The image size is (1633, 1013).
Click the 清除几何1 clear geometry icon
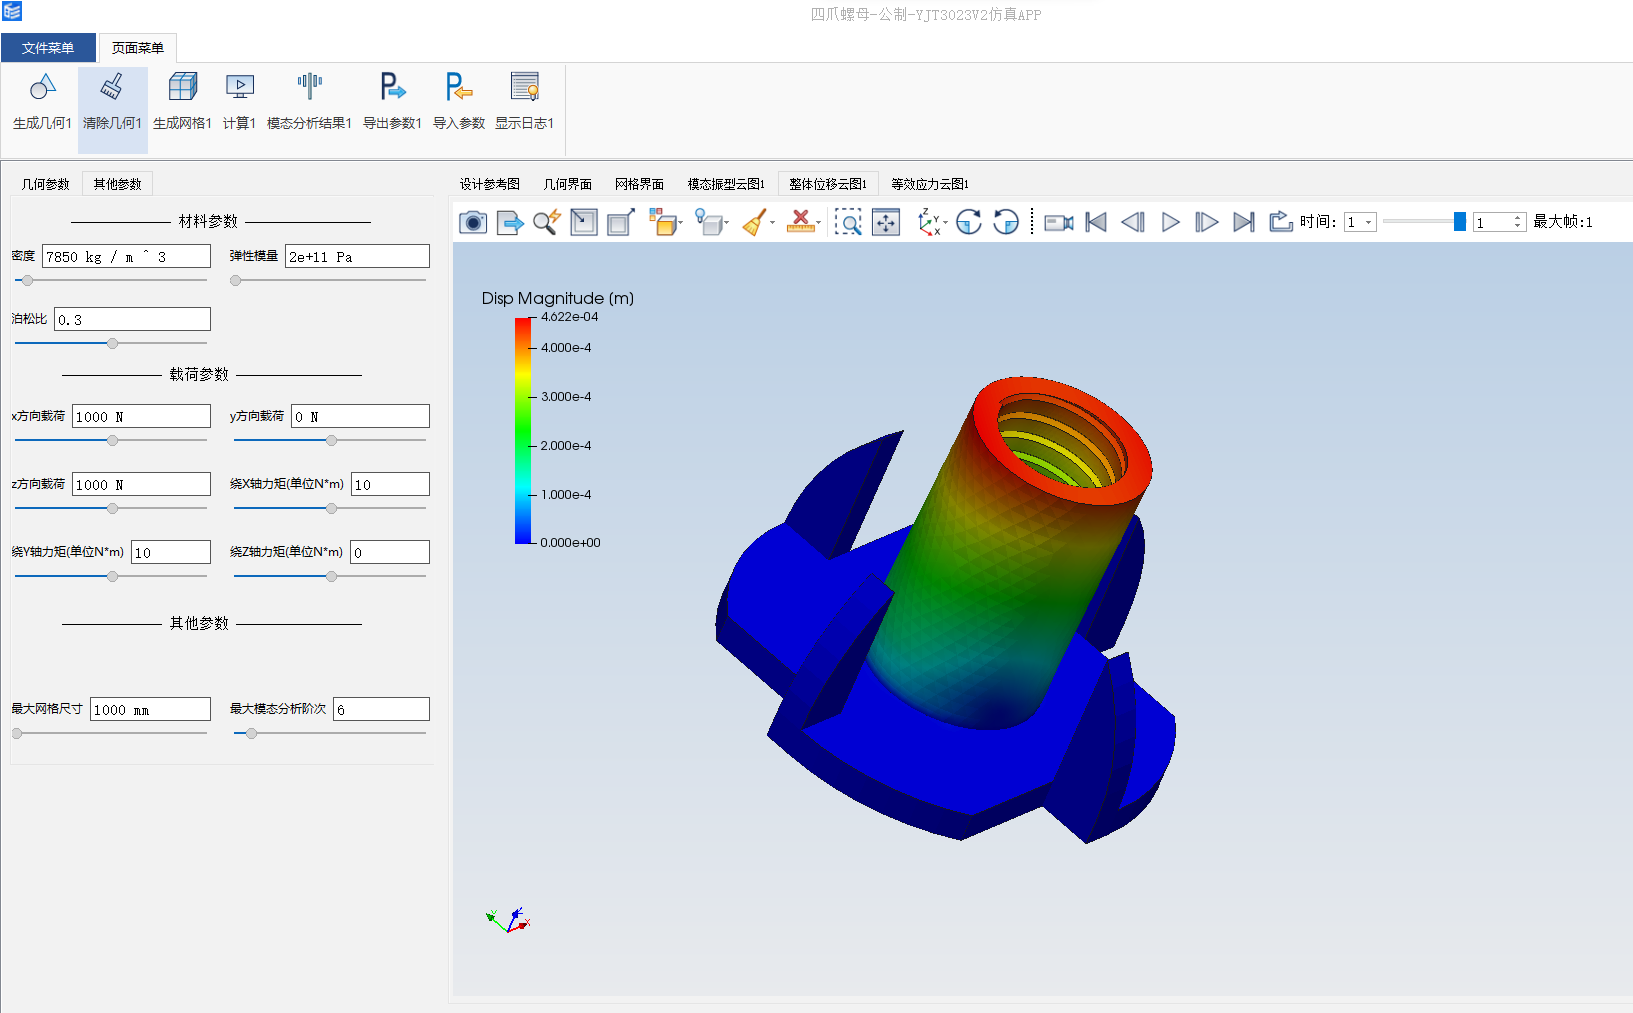(112, 88)
